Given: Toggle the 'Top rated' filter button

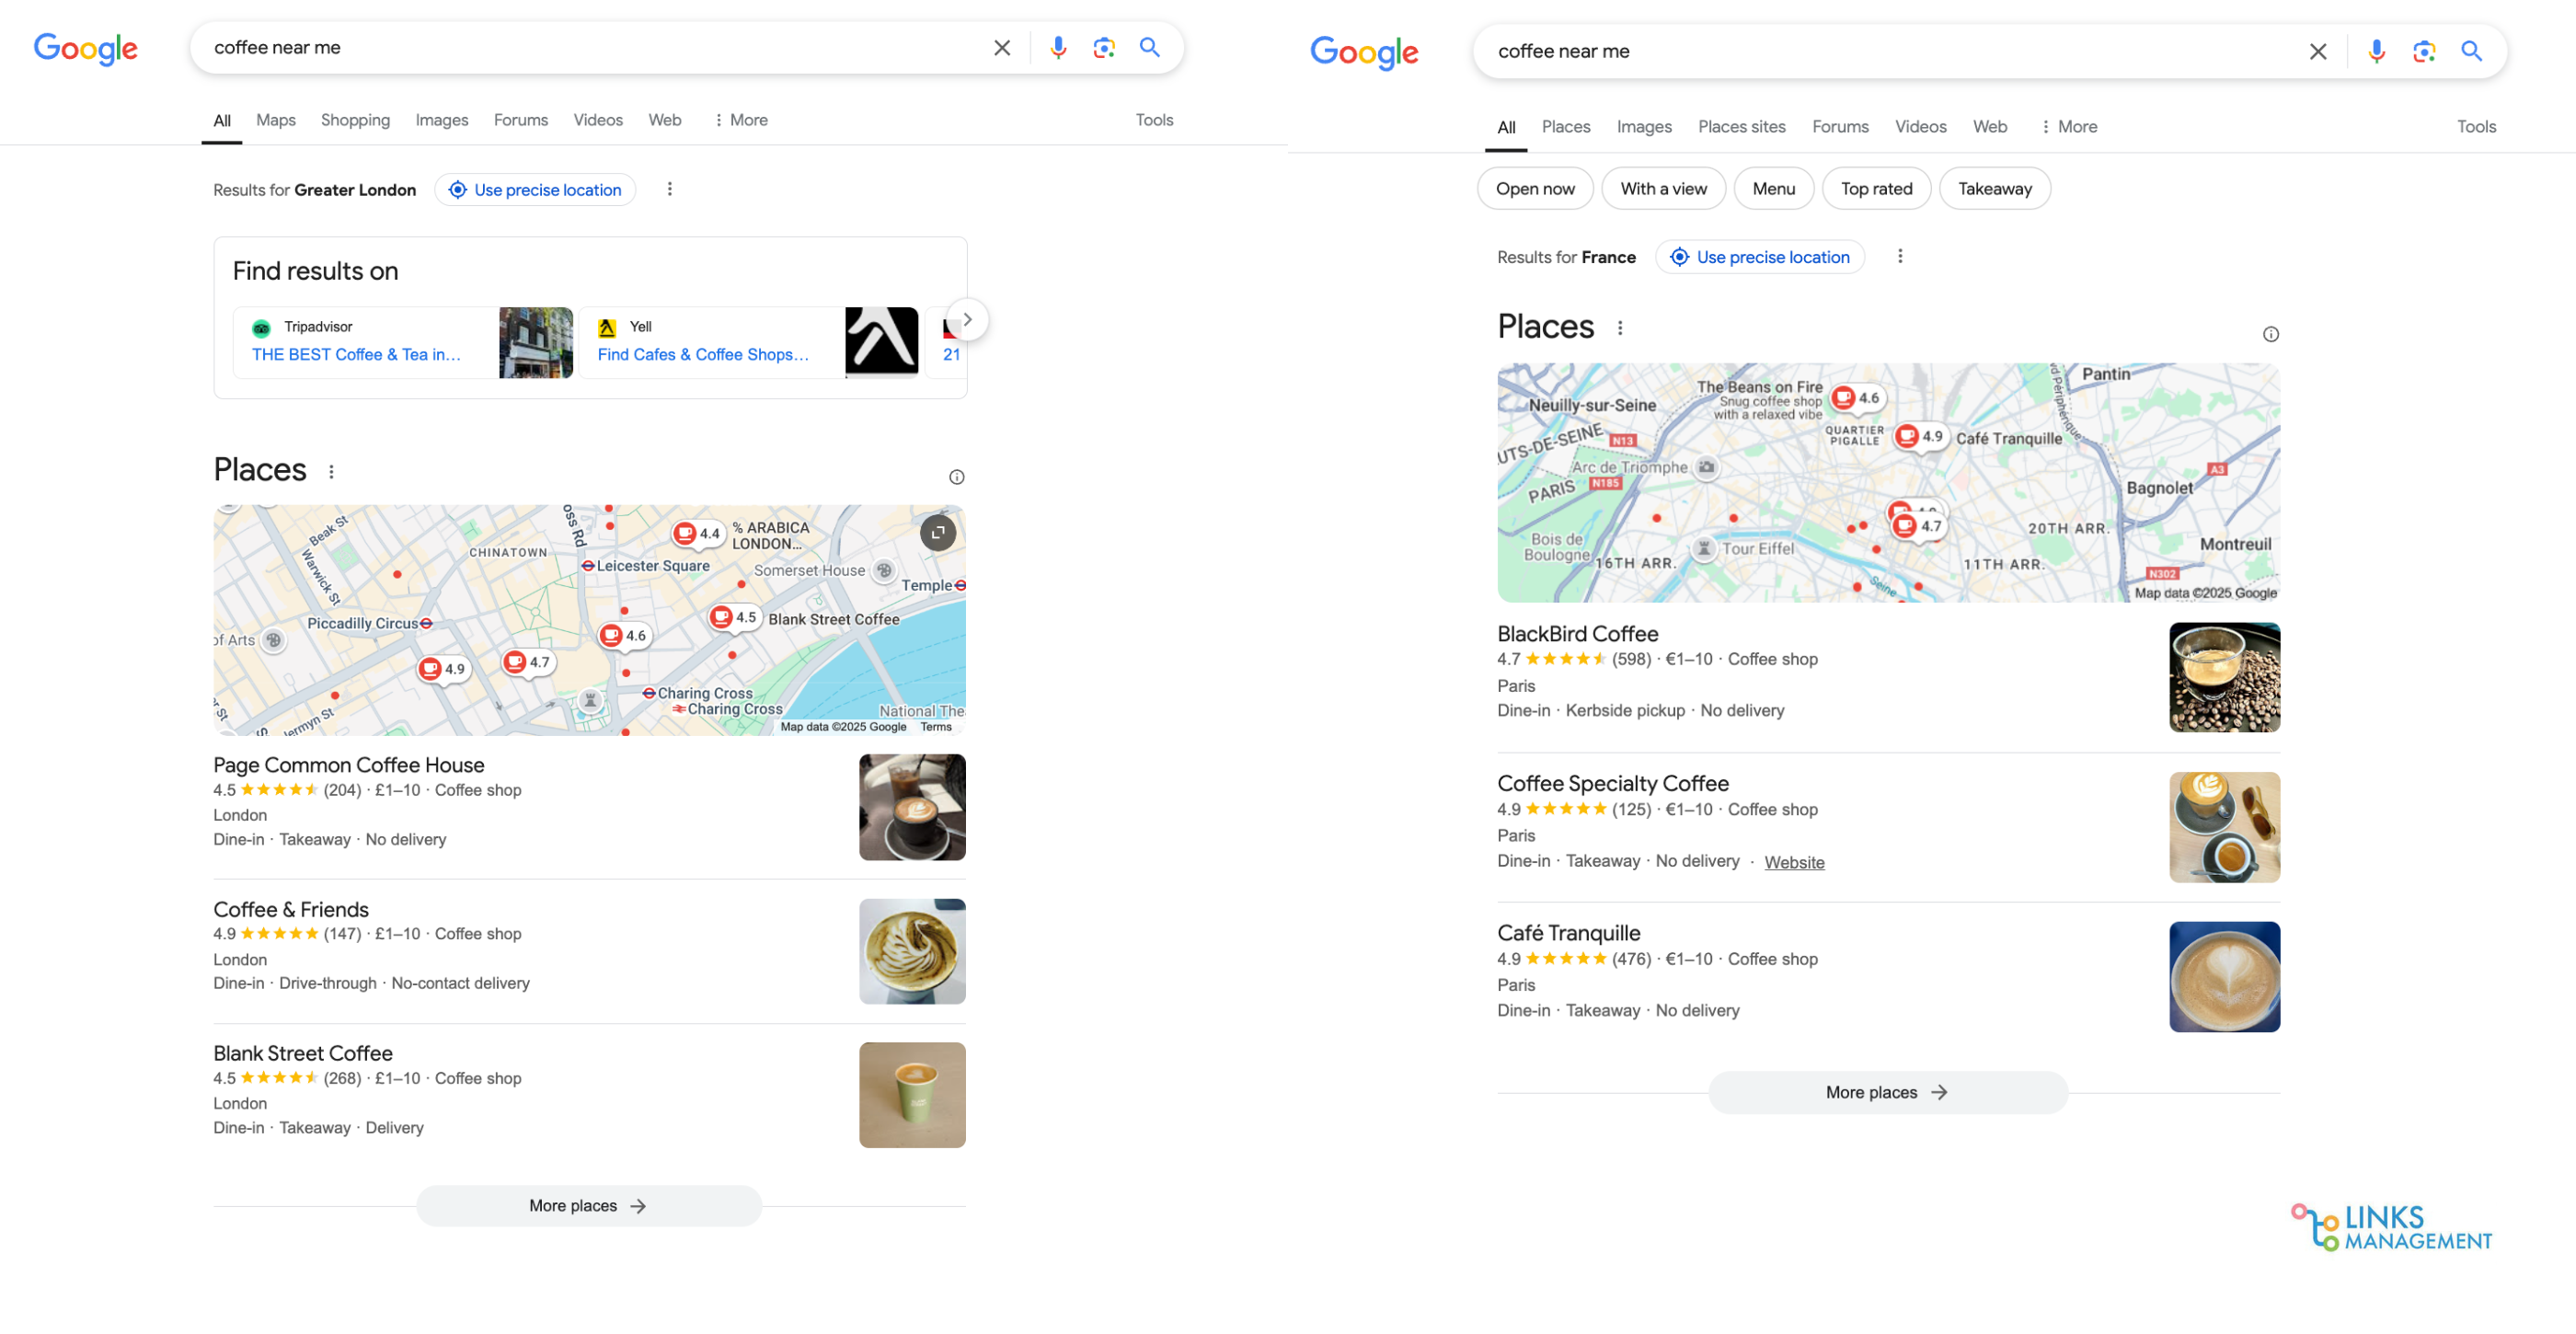Looking at the screenshot, I should pyautogui.click(x=1875, y=187).
